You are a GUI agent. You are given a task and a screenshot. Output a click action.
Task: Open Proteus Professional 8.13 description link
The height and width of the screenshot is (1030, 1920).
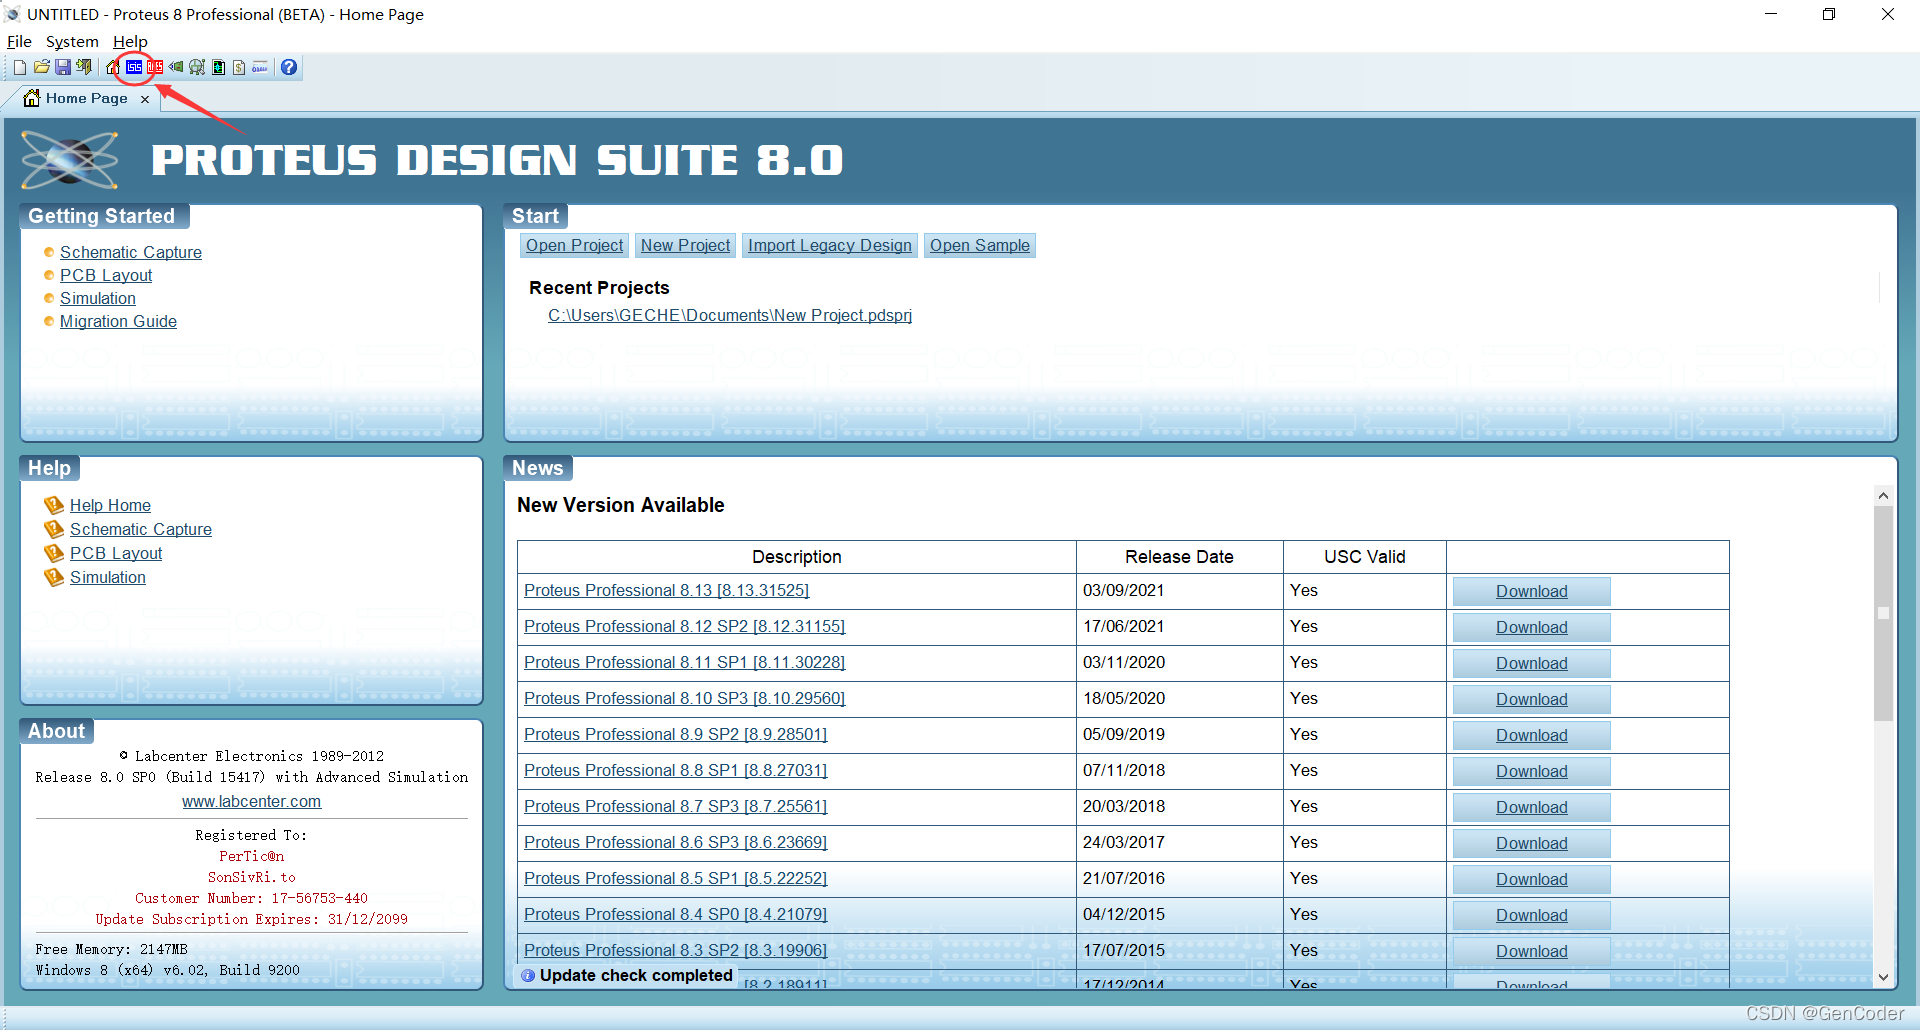(x=667, y=590)
